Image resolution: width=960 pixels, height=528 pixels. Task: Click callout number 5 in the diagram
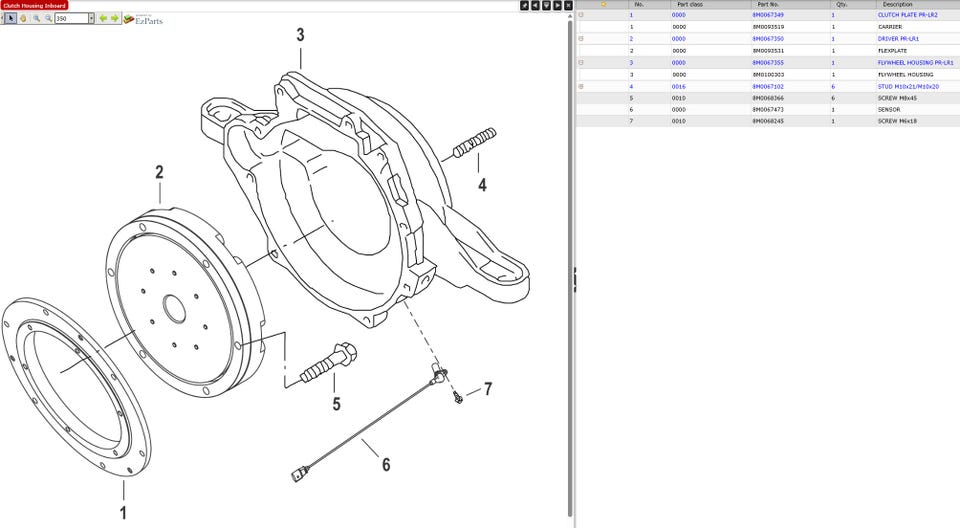pyautogui.click(x=336, y=404)
